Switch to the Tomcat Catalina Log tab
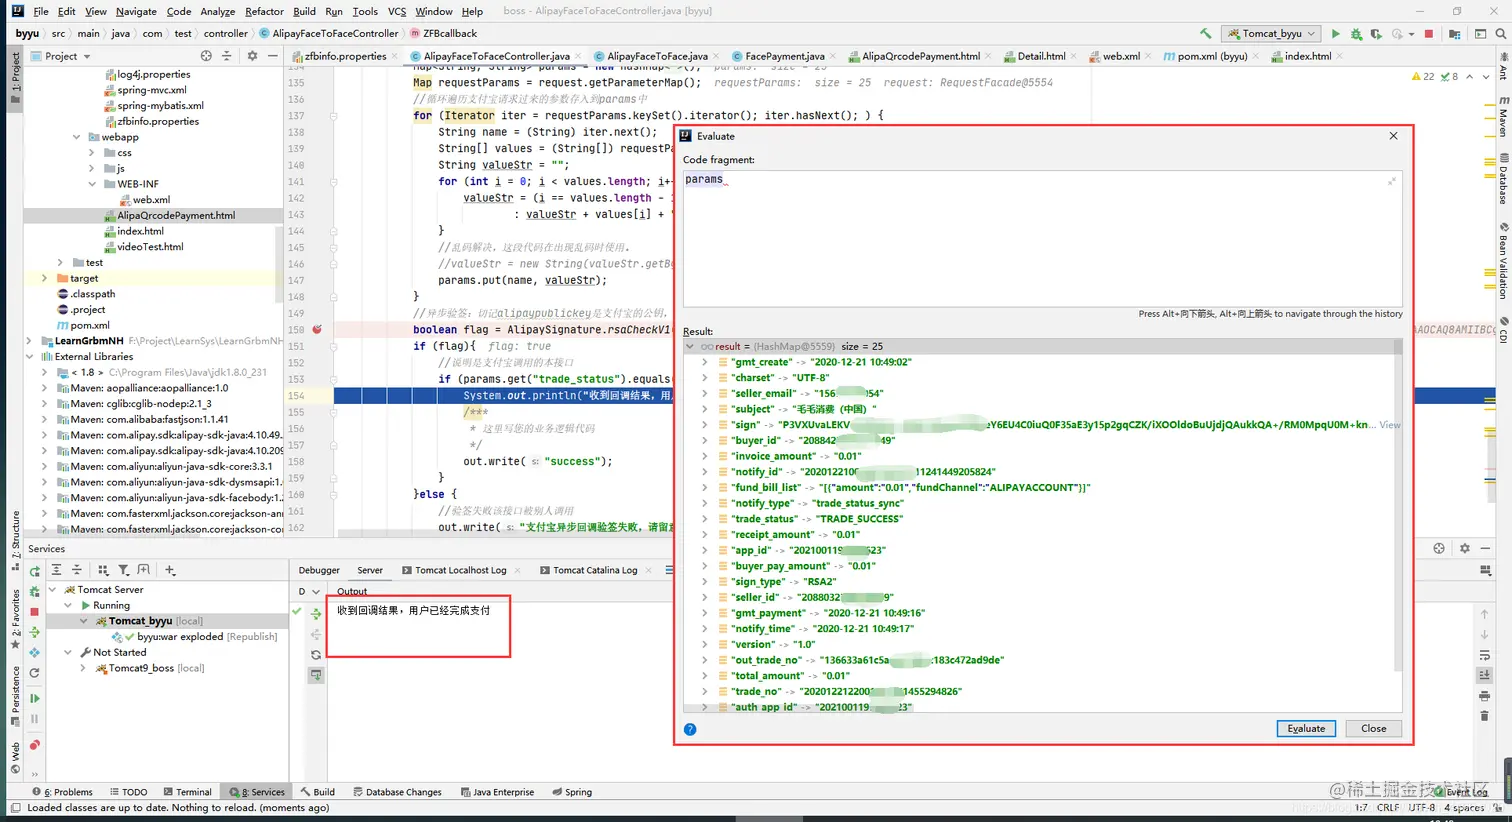1512x822 pixels. (595, 570)
